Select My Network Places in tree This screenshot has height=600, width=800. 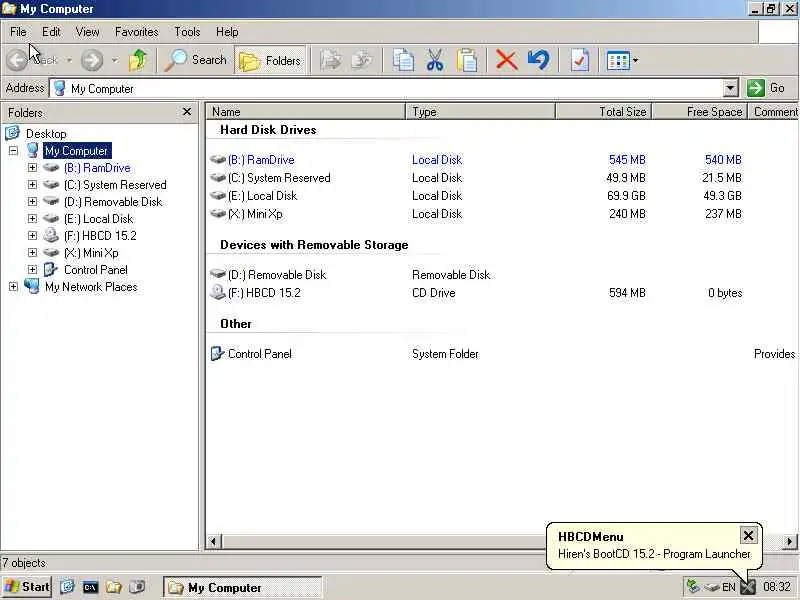(91, 287)
